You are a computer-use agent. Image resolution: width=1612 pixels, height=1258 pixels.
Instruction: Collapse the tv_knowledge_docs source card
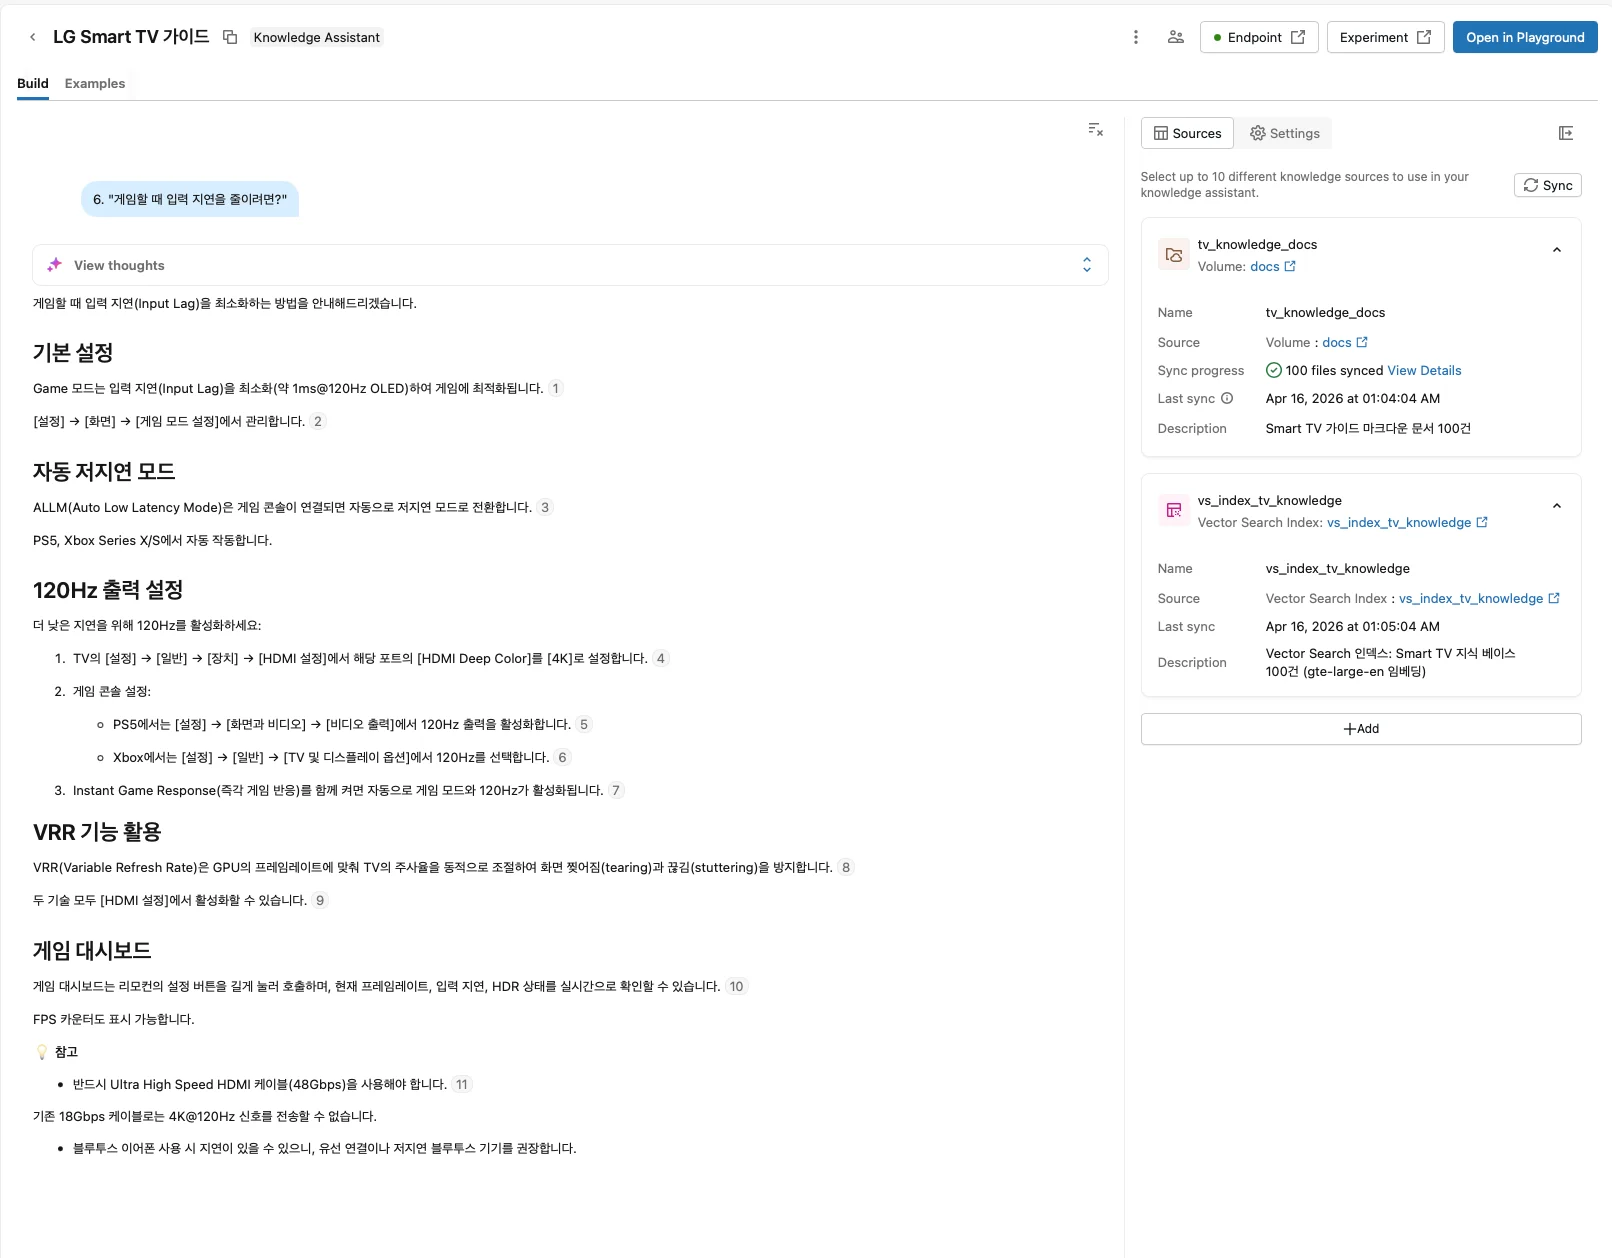pyautogui.click(x=1557, y=250)
